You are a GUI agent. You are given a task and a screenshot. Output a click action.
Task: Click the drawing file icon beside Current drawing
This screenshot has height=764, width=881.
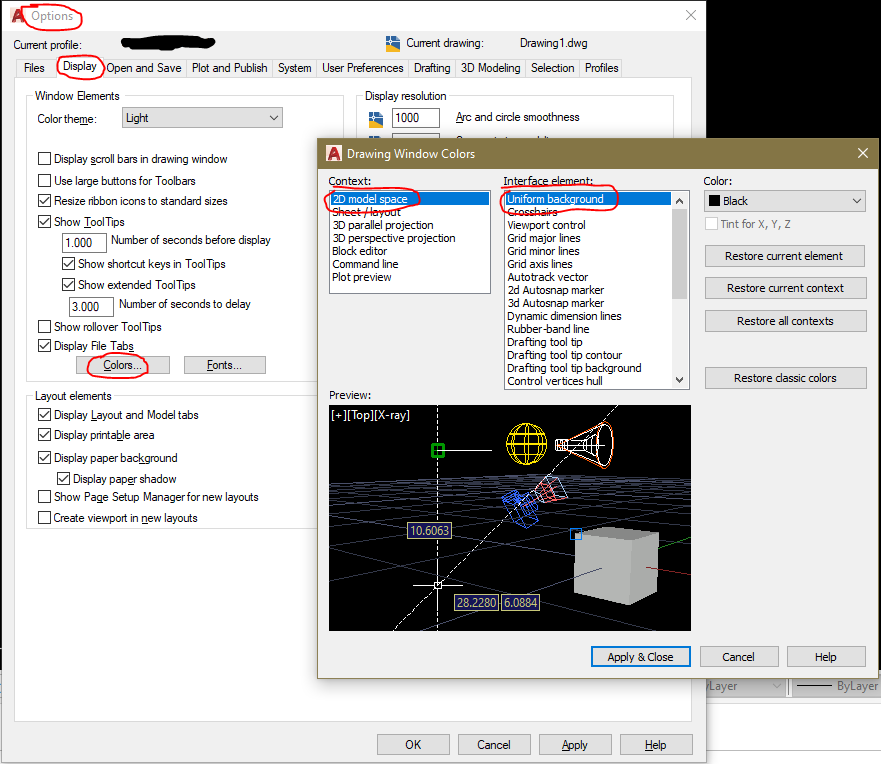(393, 43)
